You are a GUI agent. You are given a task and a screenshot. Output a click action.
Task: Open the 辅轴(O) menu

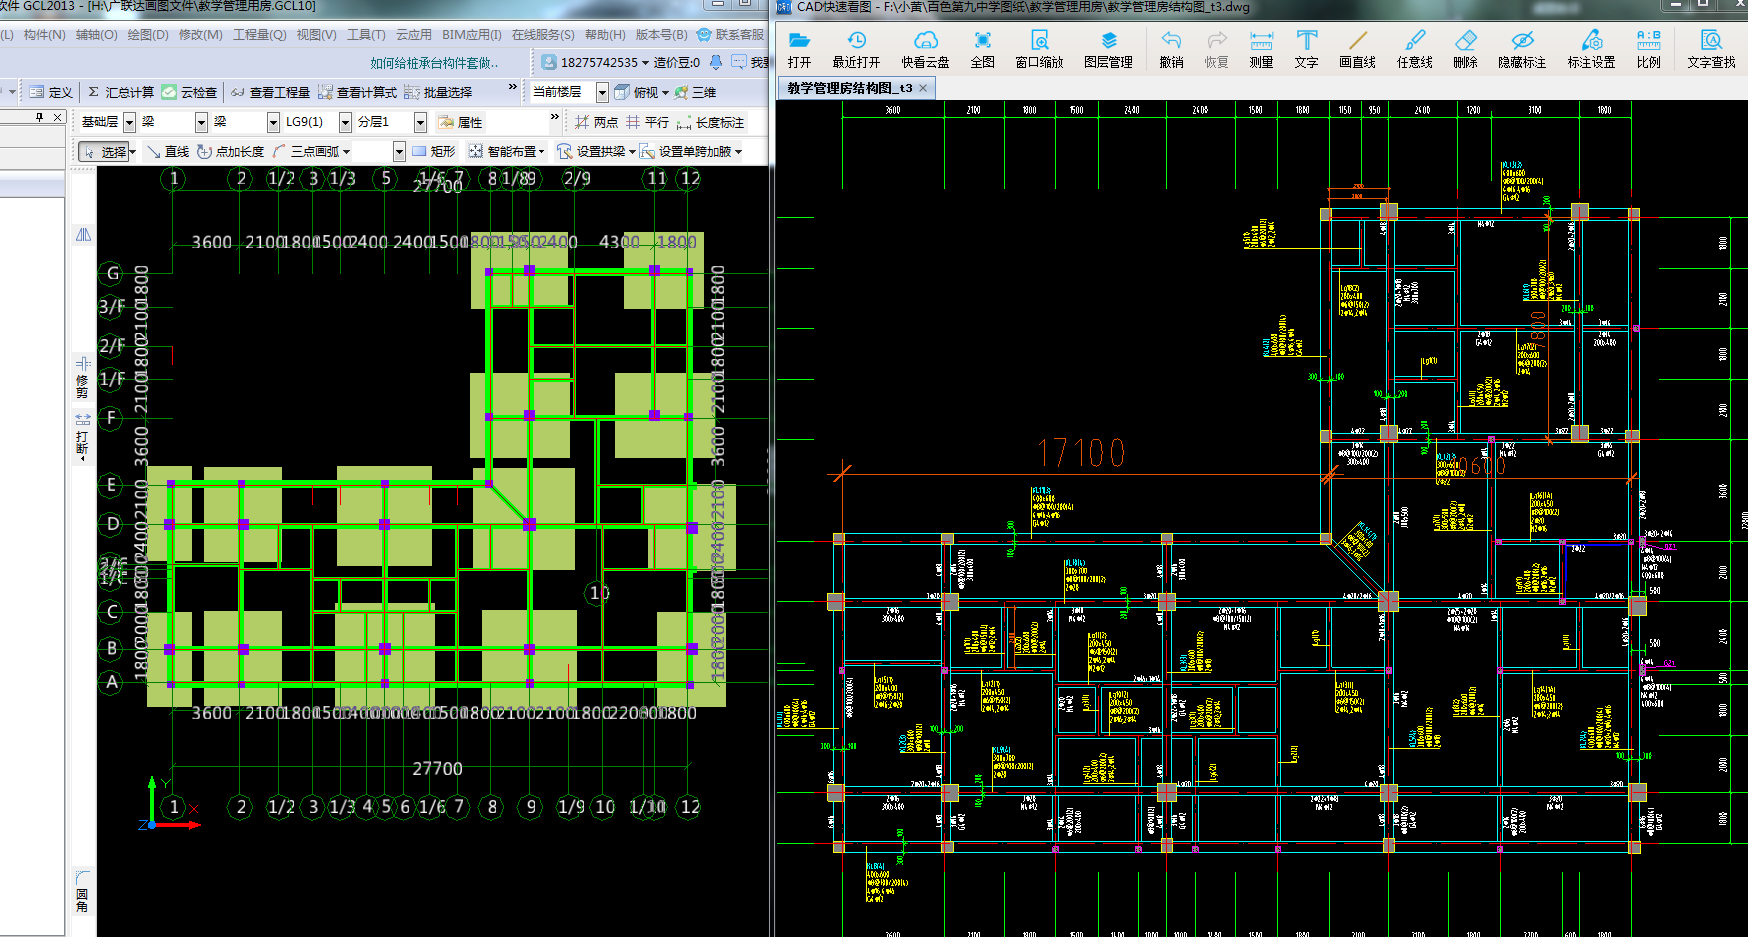coord(96,34)
